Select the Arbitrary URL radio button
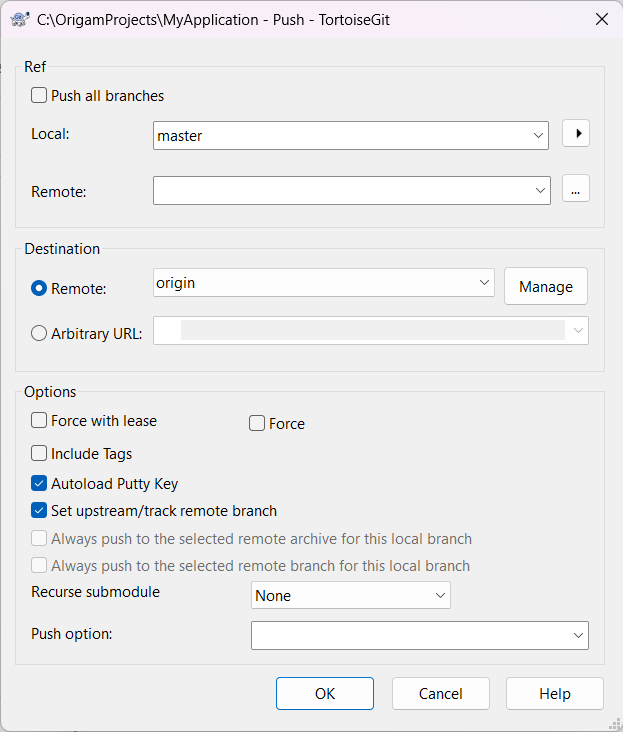The width and height of the screenshot is (623, 732). pyautogui.click(x=40, y=334)
